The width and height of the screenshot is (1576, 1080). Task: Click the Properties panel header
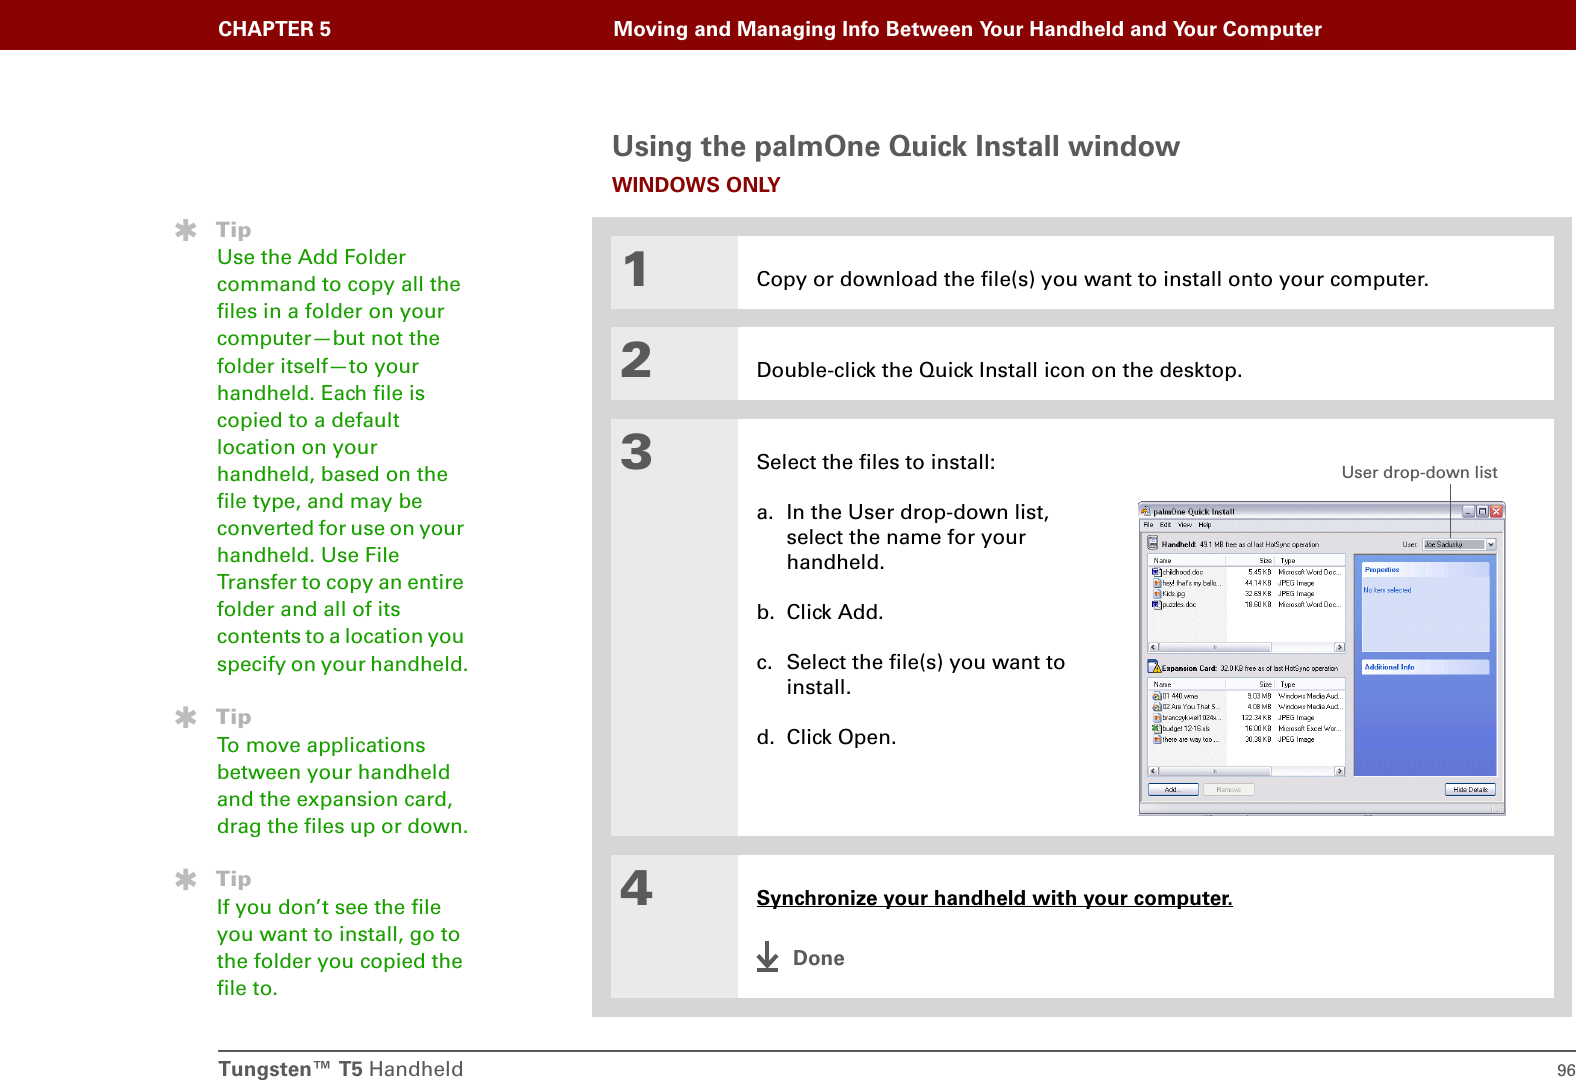1425,569
